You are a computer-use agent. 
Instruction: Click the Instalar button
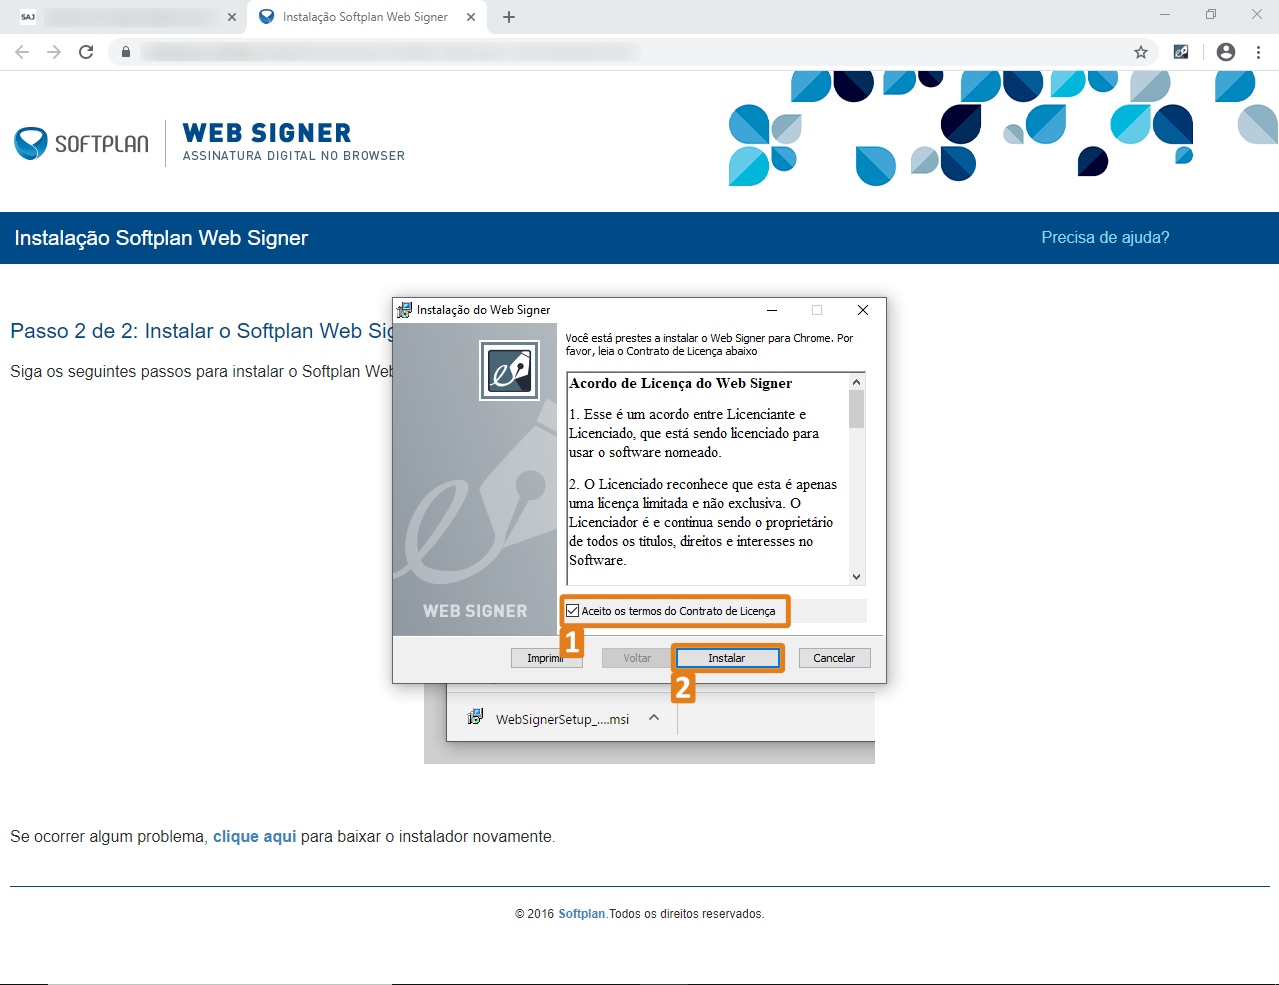[x=727, y=658]
